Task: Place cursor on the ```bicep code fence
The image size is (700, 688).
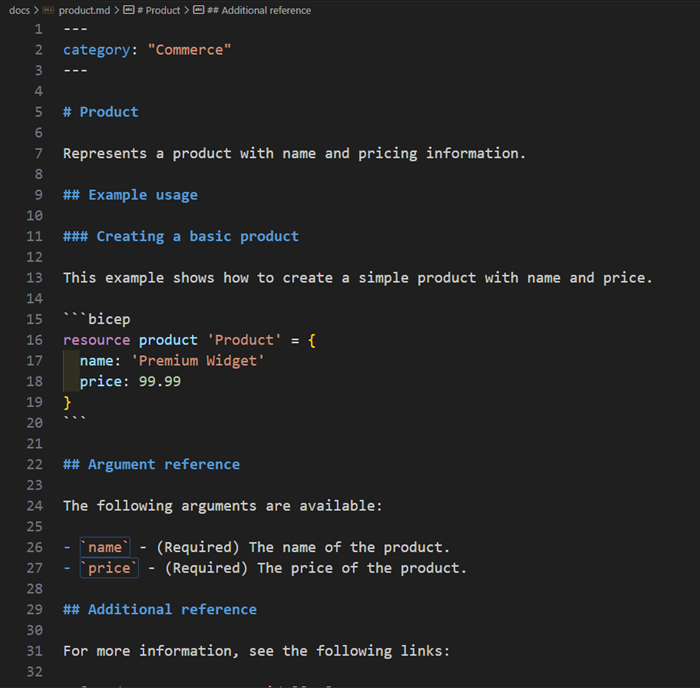Action: click(x=96, y=319)
